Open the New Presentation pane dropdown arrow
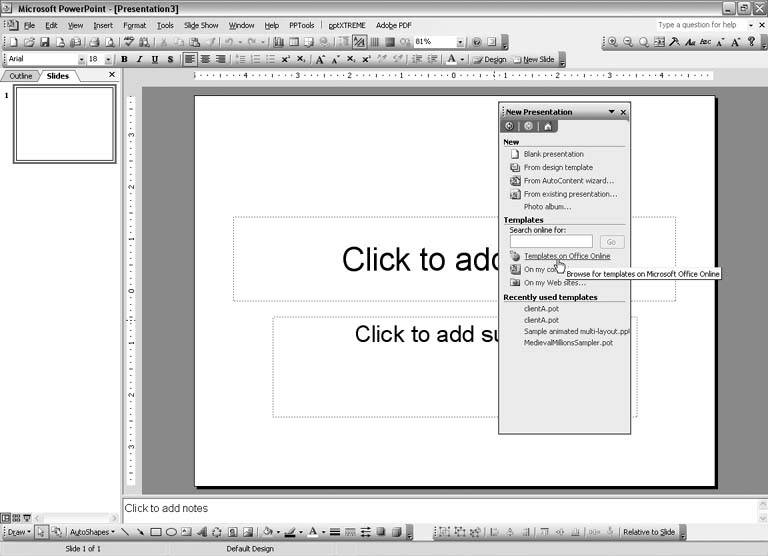 click(611, 112)
